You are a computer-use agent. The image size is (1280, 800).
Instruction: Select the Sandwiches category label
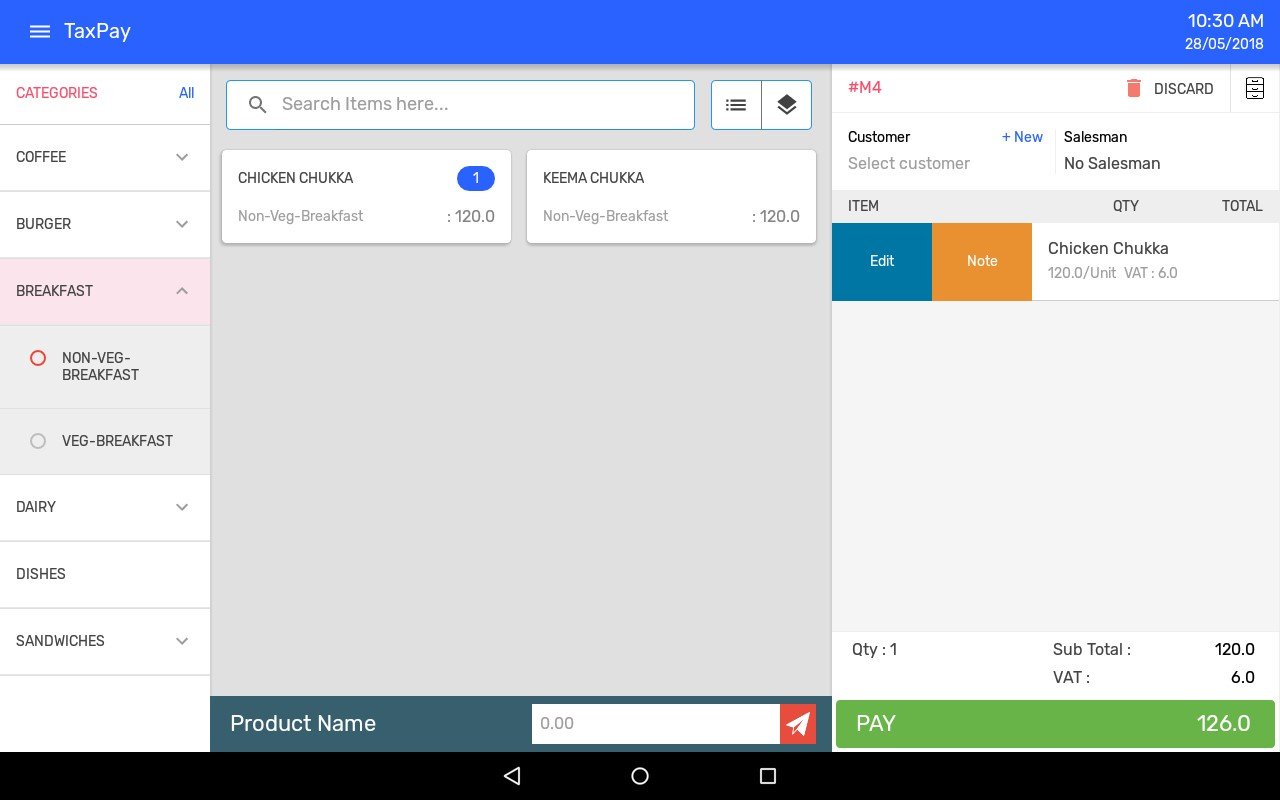(60, 641)
